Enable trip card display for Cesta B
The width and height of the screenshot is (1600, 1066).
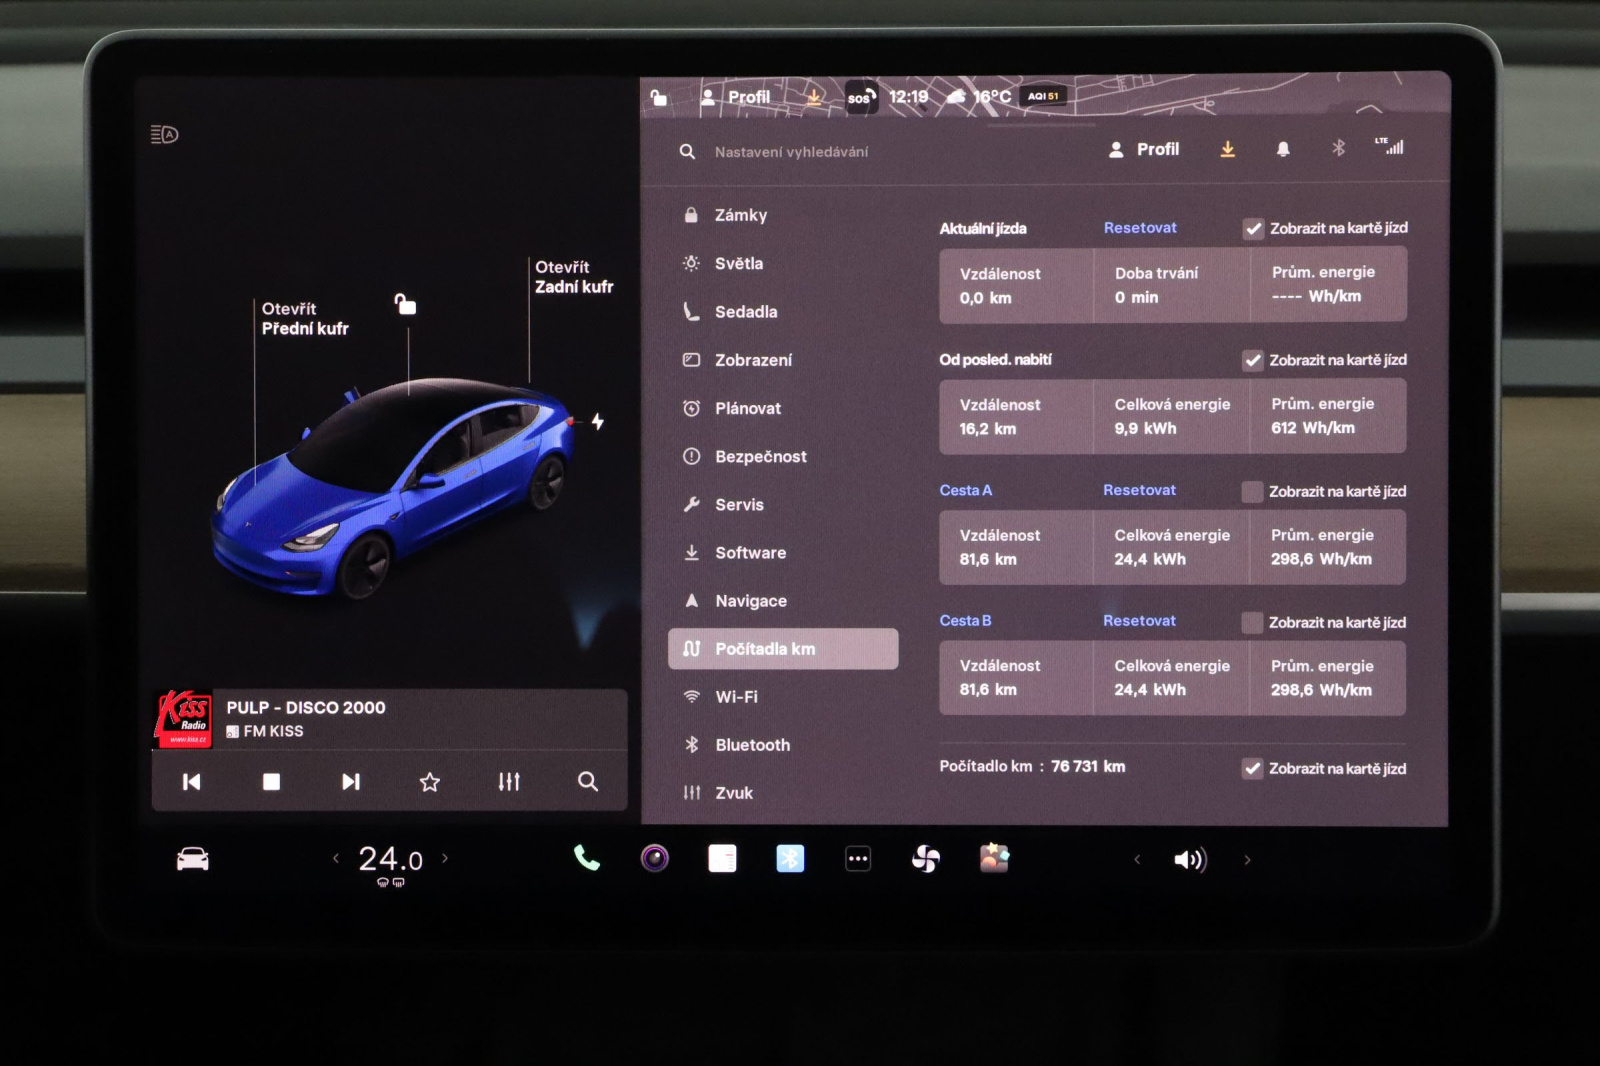(x=1252, y=622)
